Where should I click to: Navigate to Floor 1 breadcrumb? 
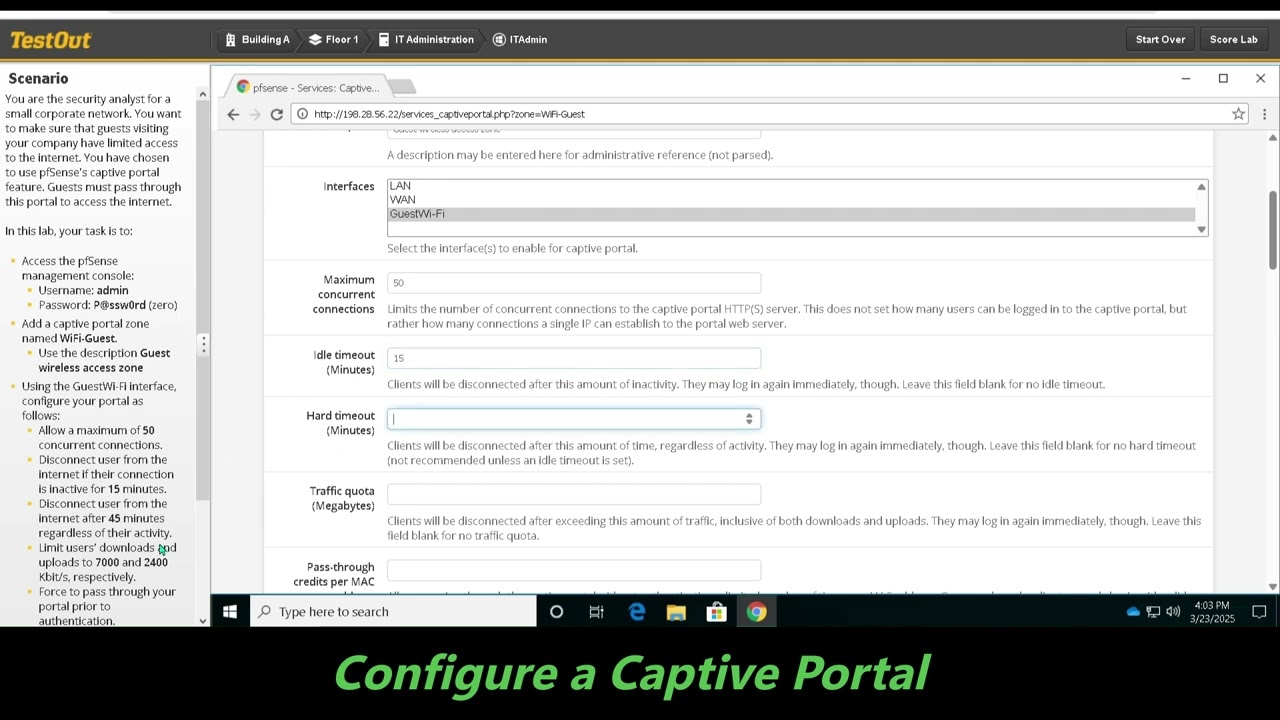point(333,40)
